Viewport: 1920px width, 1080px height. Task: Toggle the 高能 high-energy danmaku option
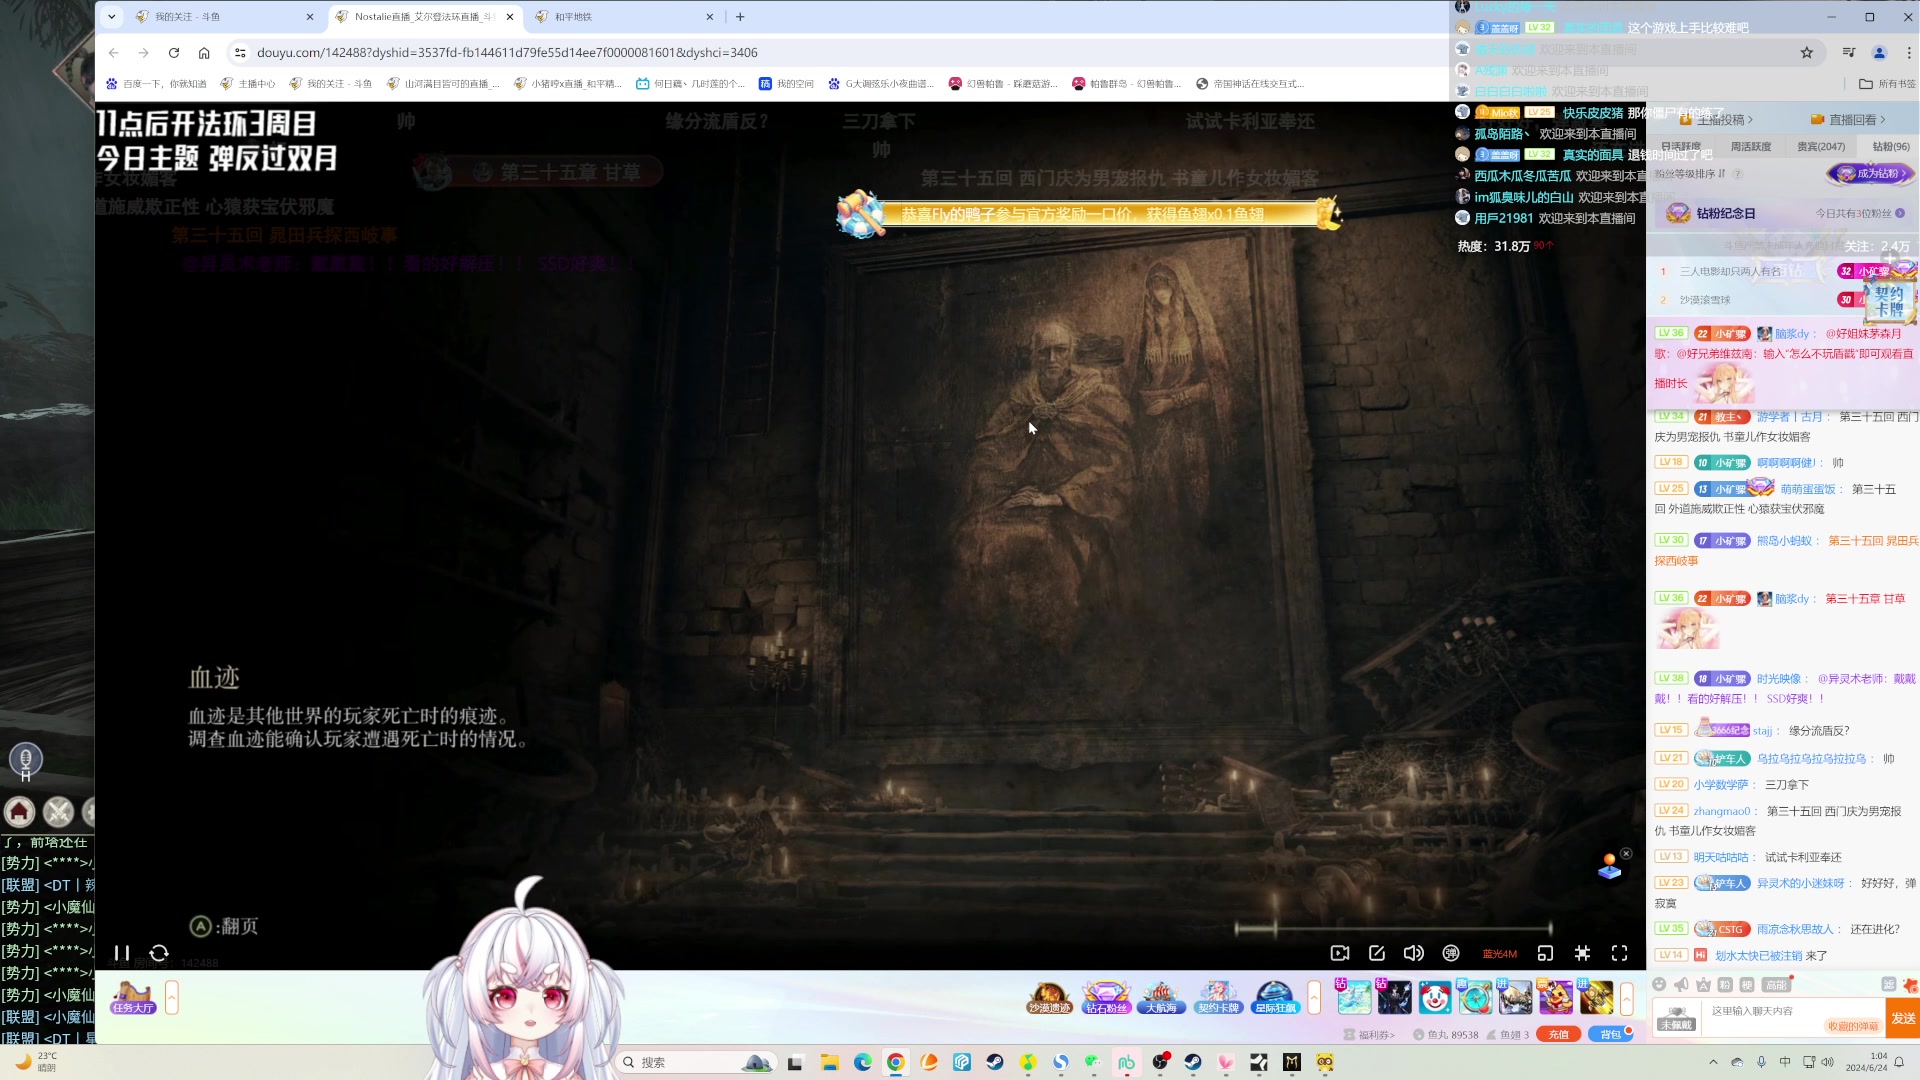click(x=1776, y=984)
